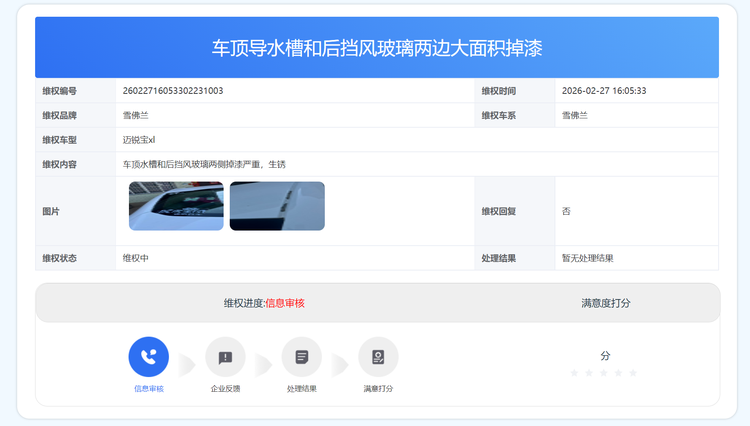The width and height of the screenshot is (750, 426).
Task: View the second complaint photo thumbnail
Action: tap(277, 206)
